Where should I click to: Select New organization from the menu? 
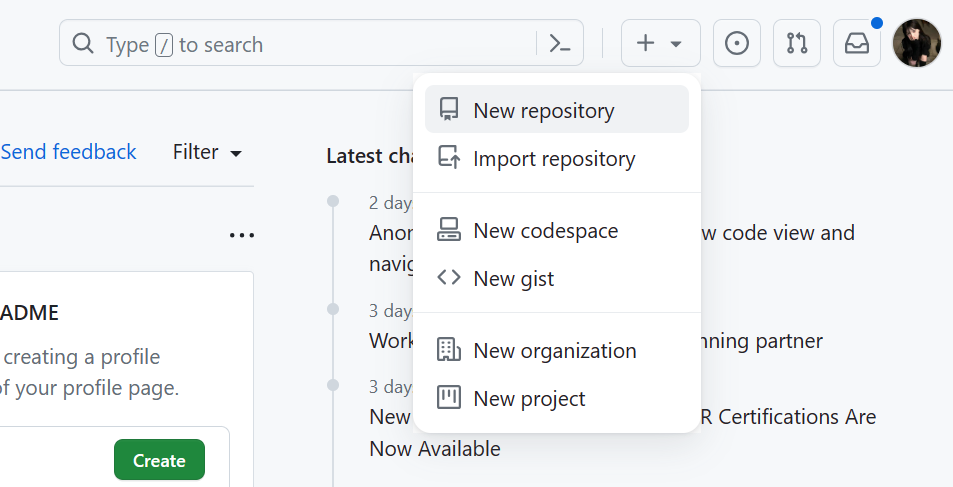click(554, 350)
